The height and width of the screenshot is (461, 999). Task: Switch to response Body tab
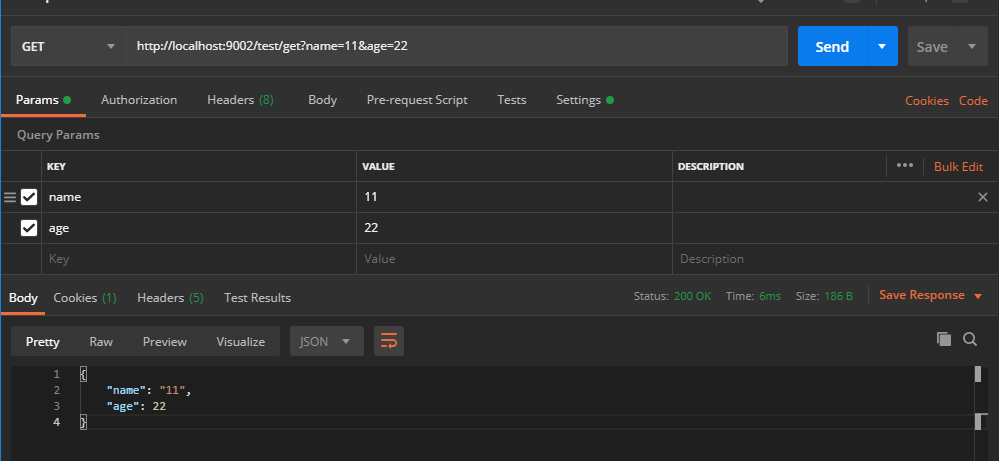click(23, 297)
